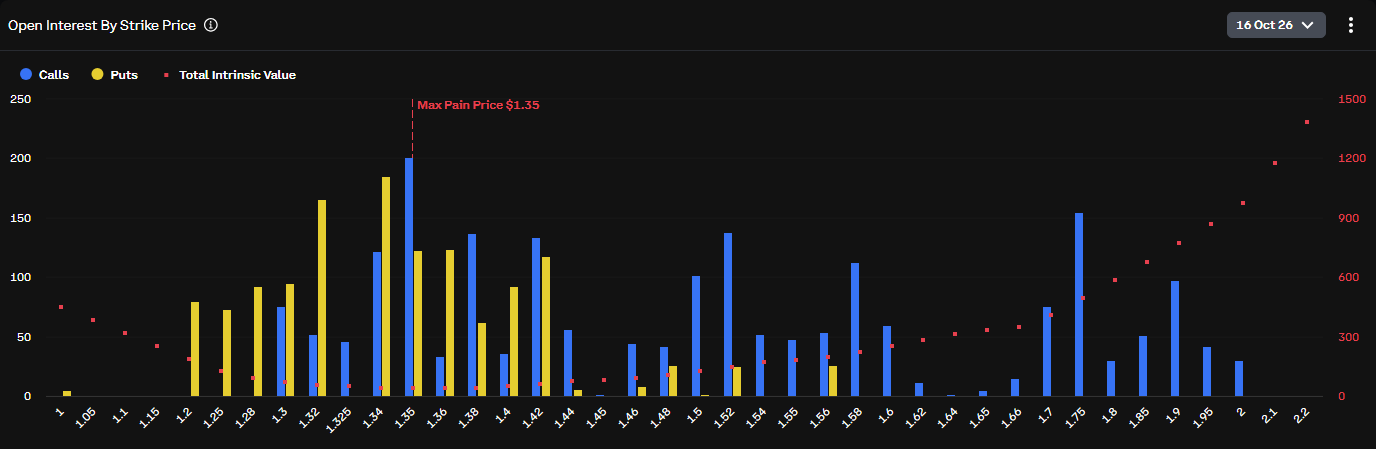
Task: Click the calls bar at strike 1.5
Action: click(x=696, y=336)
